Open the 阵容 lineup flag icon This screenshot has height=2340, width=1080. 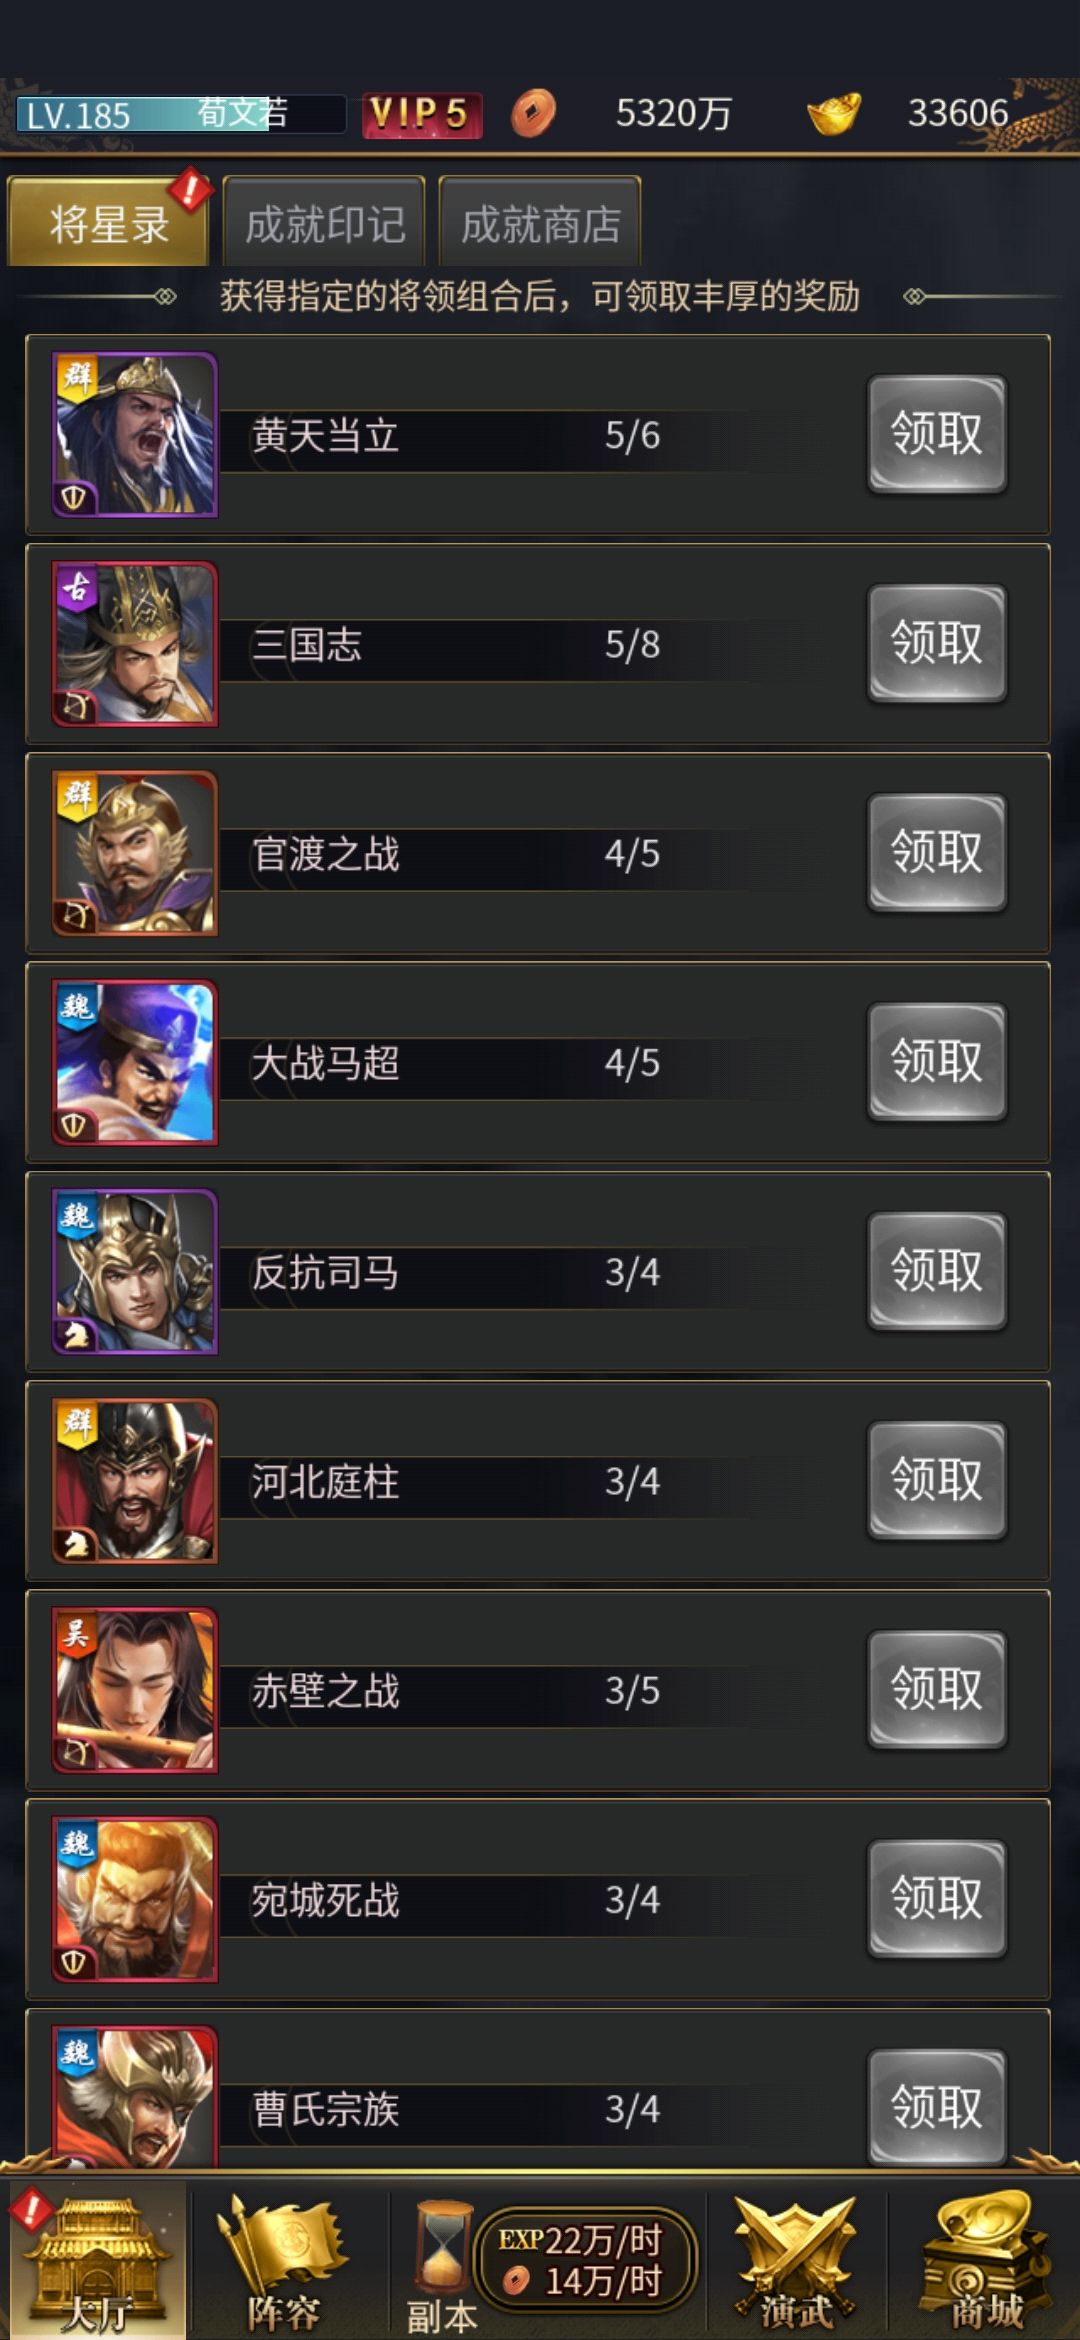point(284,2262)
